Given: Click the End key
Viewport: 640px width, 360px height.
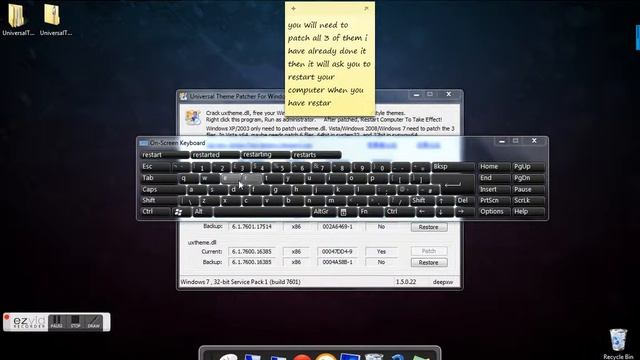Looking at the screenshot, I should click(494, 178).
